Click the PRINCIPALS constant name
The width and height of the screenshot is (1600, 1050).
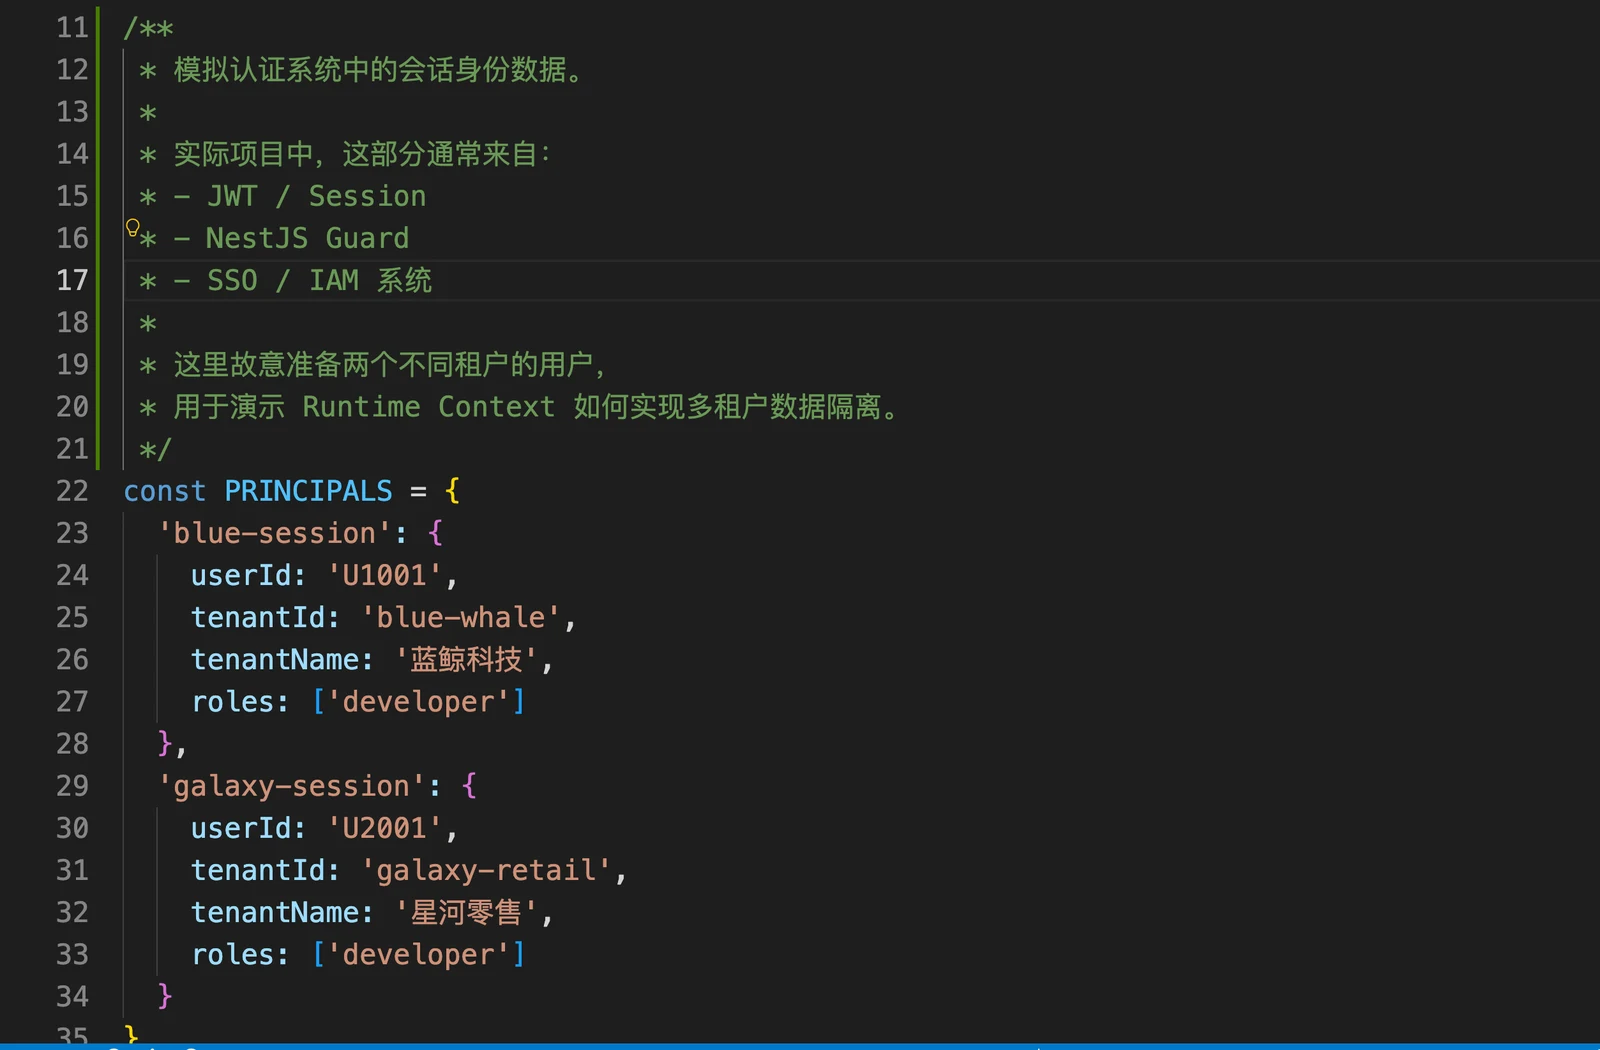[308, 491]
